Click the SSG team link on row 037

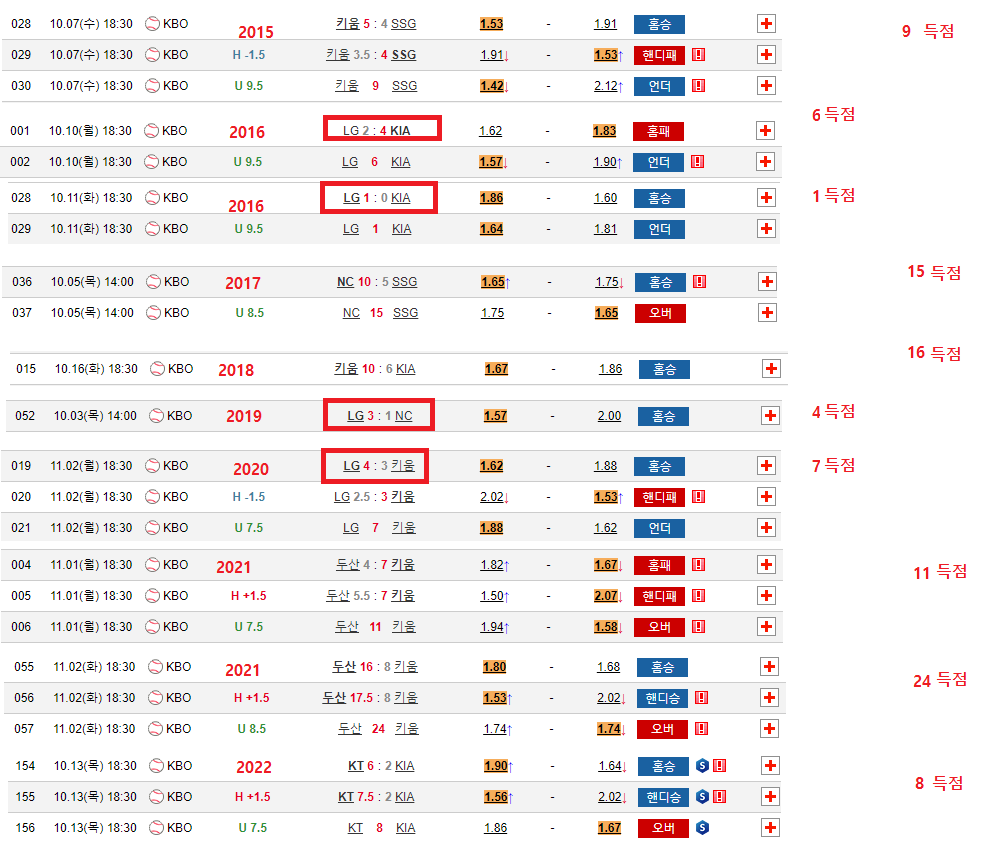pos(405,313)
